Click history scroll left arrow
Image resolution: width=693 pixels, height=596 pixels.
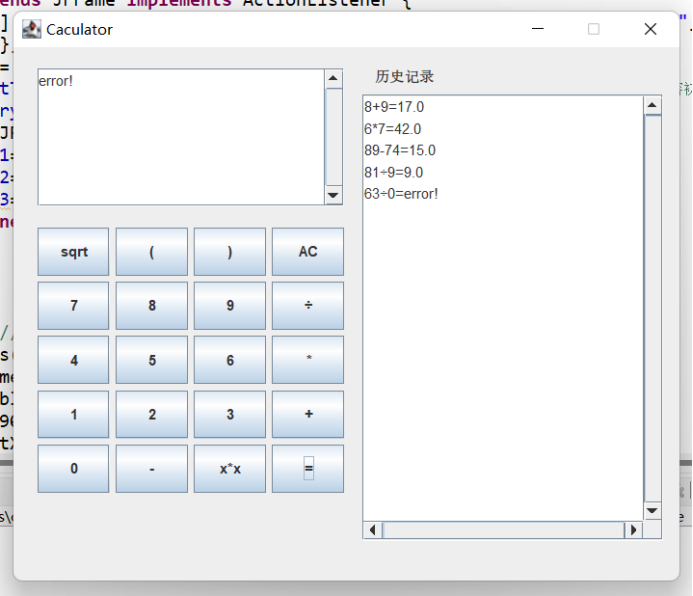tap(373, 530)
